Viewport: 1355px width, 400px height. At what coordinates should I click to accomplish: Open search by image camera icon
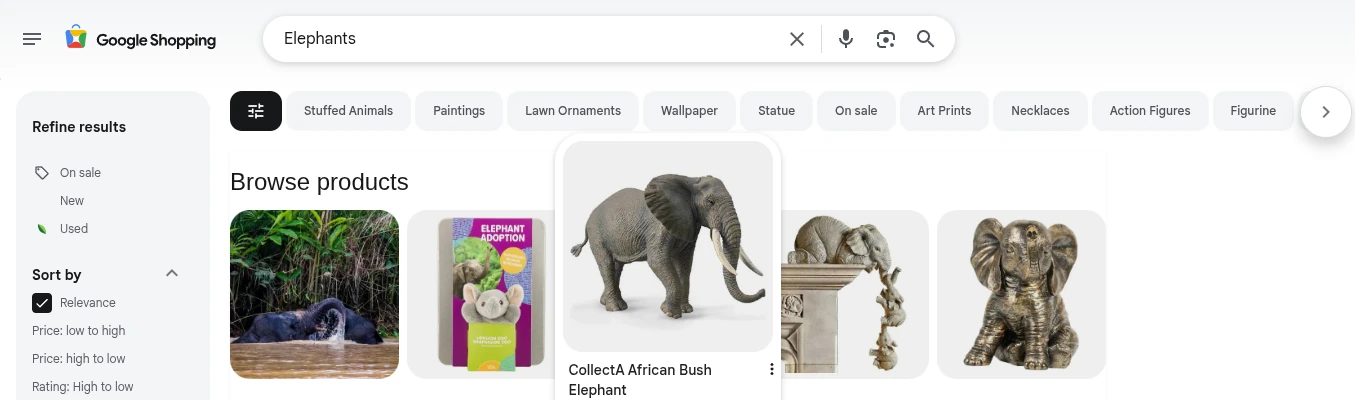tap(886, 39)
